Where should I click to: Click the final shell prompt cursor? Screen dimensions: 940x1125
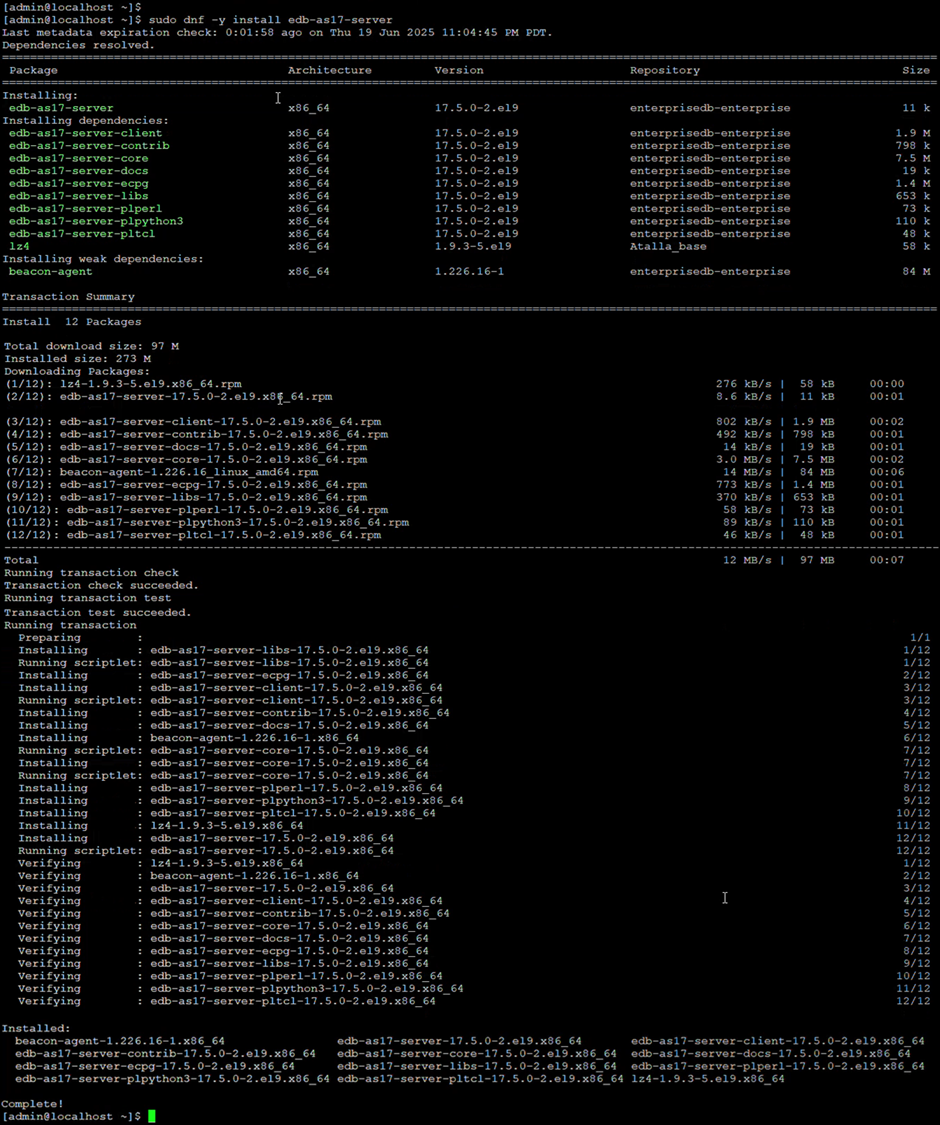[151, 1116]
